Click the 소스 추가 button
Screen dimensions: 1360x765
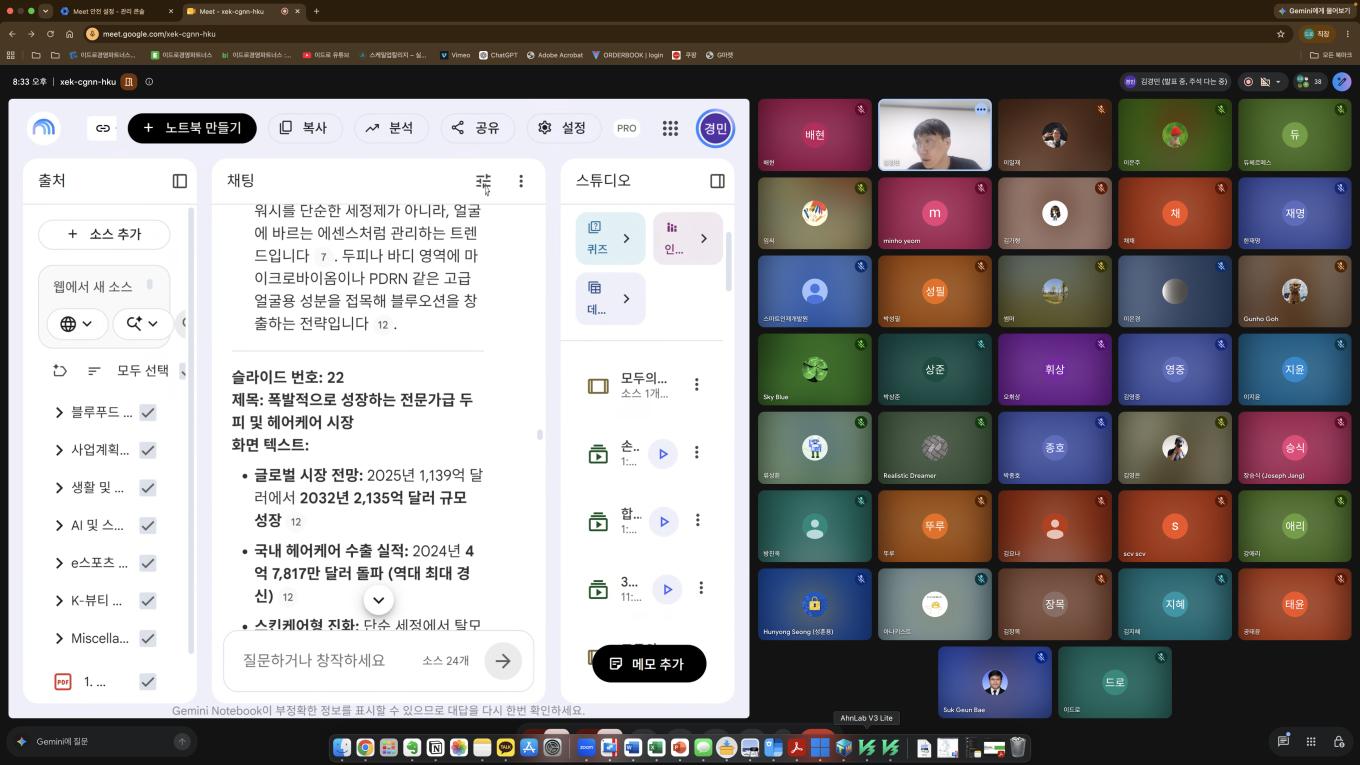104,234
